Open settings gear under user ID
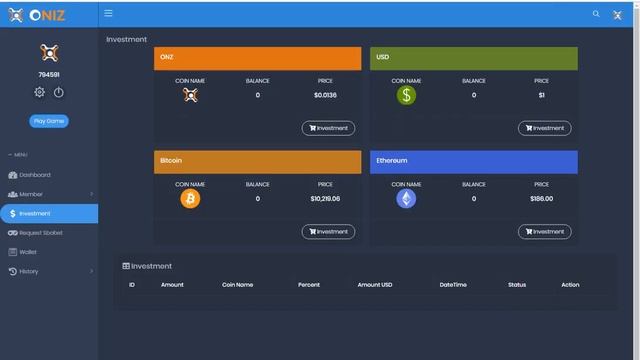Viewport: 640px width, 360px height. point(40,92)
